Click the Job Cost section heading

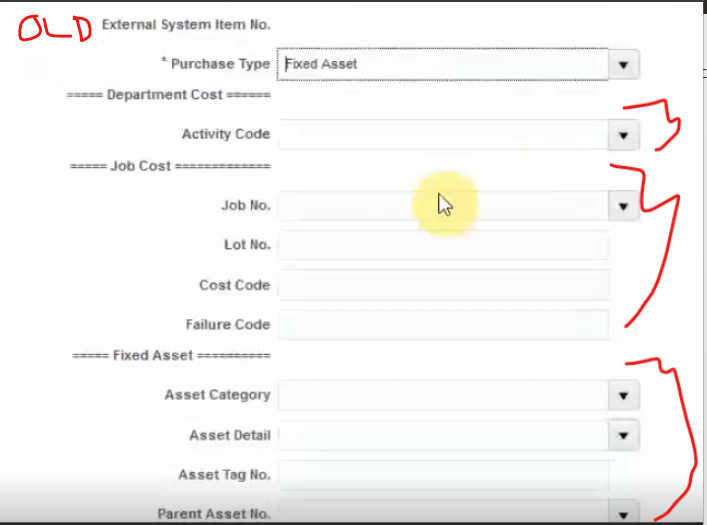170,166
